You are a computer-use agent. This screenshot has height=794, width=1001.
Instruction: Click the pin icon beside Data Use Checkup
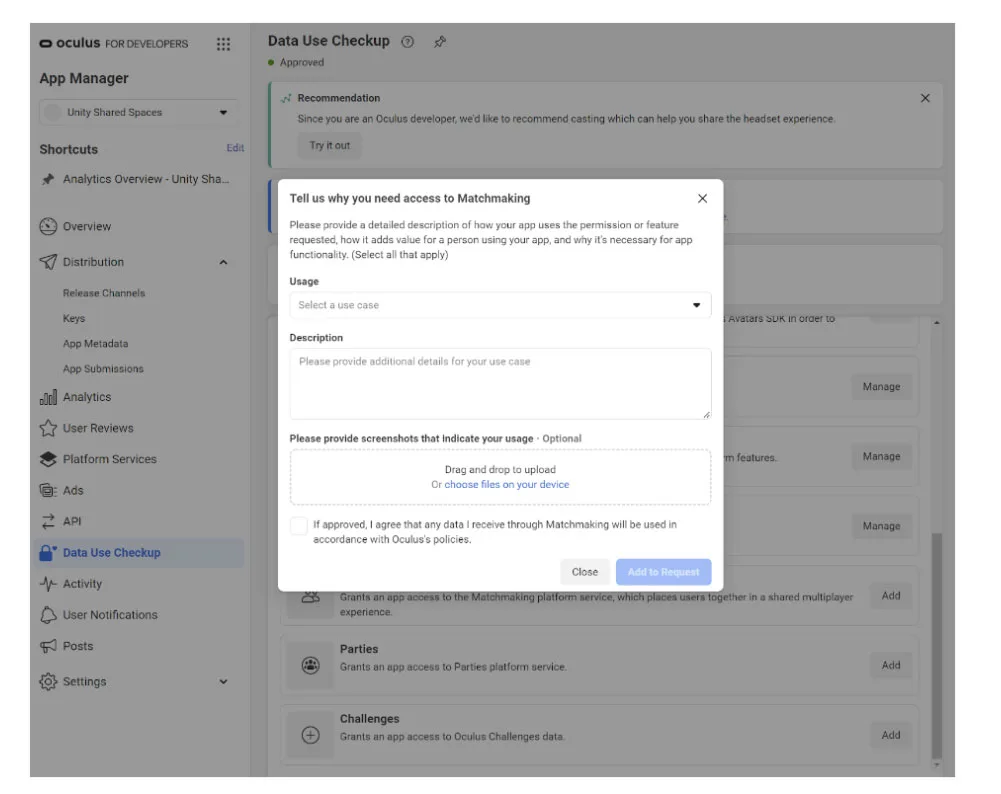tap(440, 42)
